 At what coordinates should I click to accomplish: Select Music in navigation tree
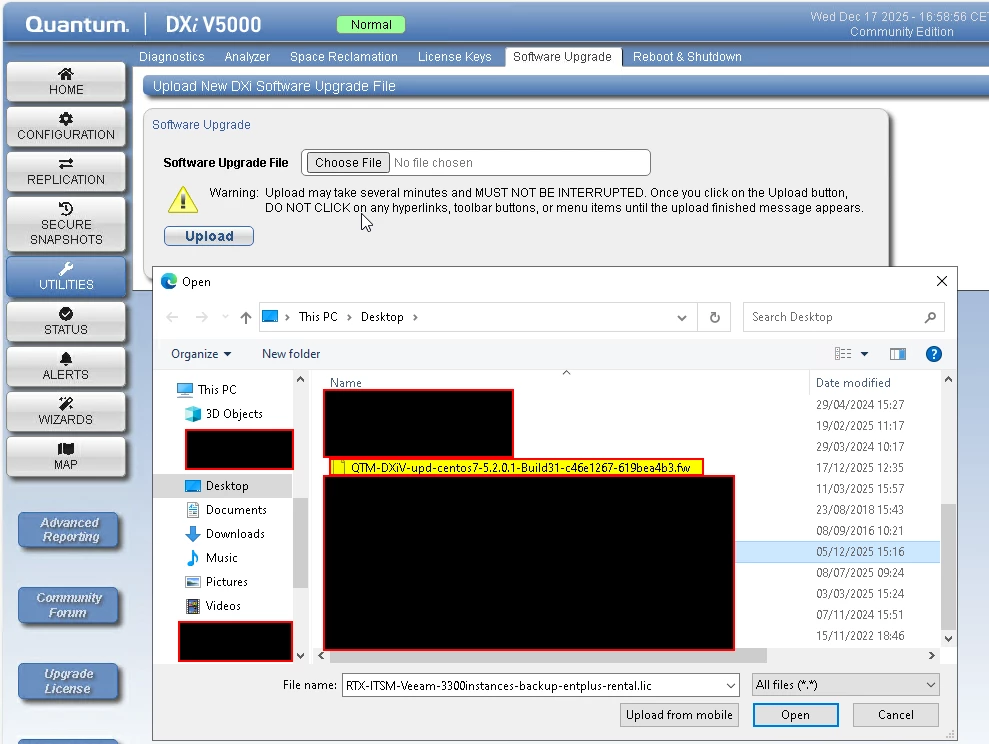coord(221,557)
